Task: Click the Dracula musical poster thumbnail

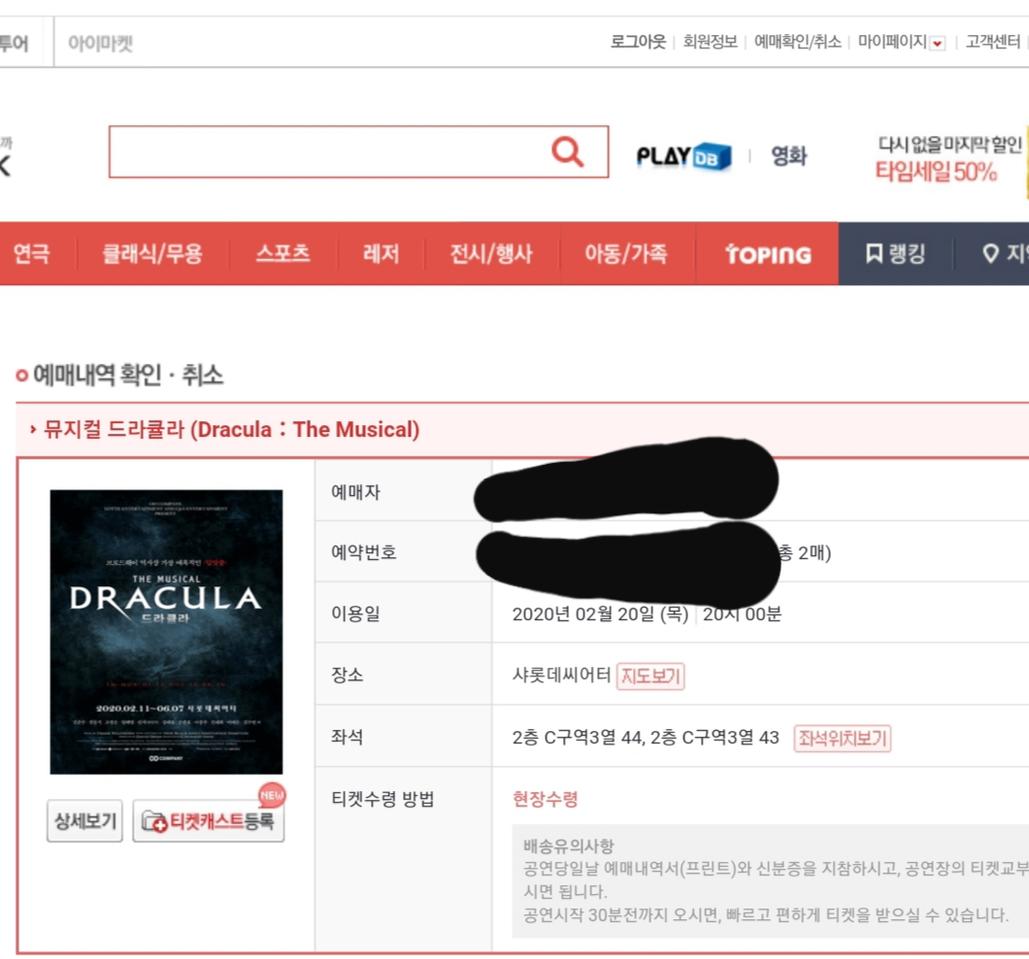Action: tap(167, 630)
